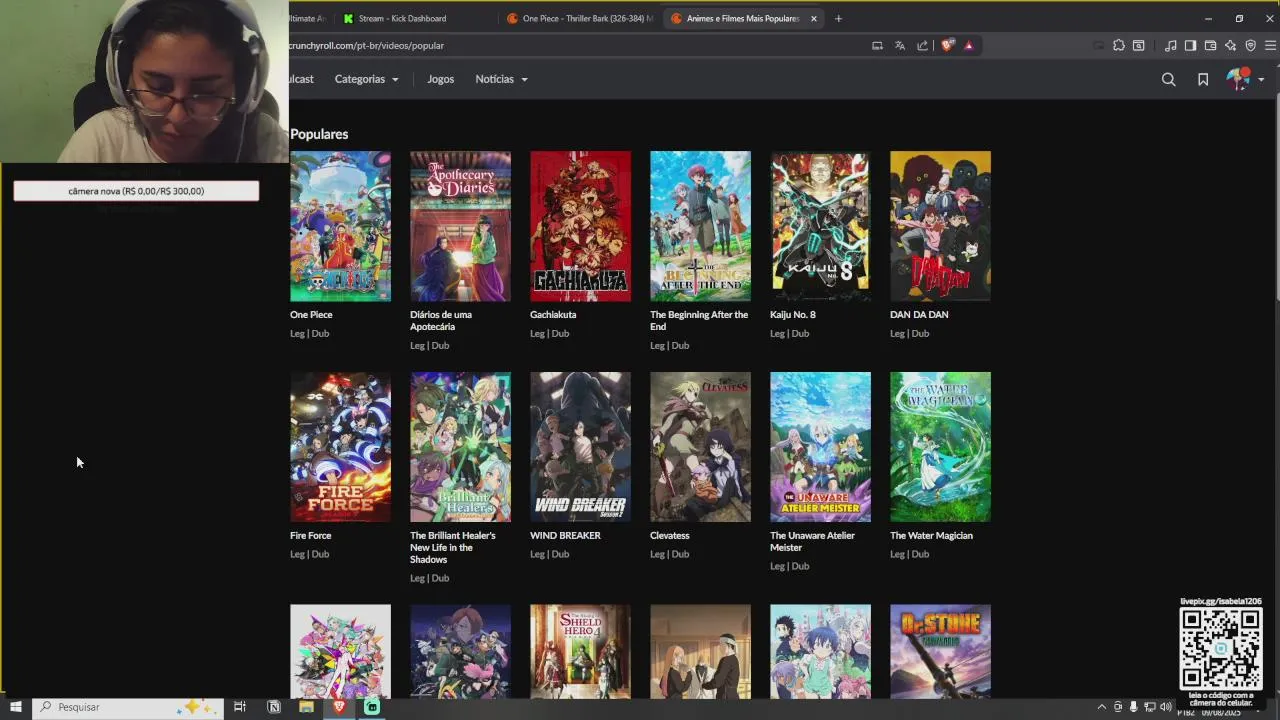Screen dimensions: 1280x720
Task: Open the Gachiakuta poster
Action: point(580,226)
